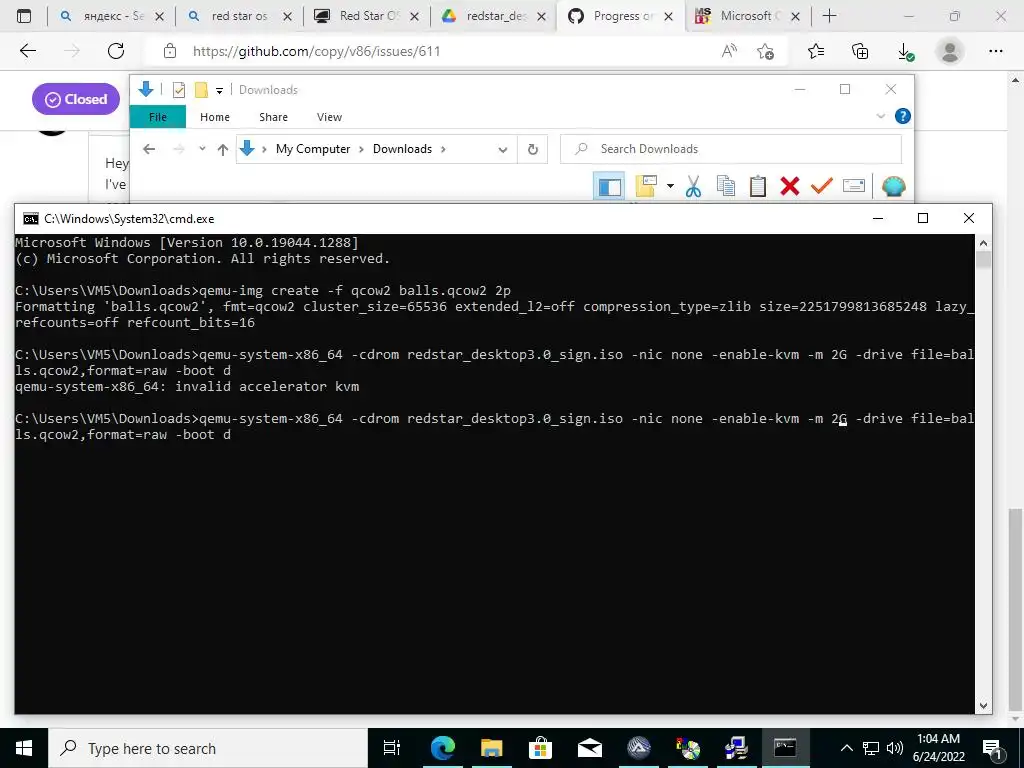Open the View ribbon tab
The width and height of the screenshot is (1024, 768).
329,117
